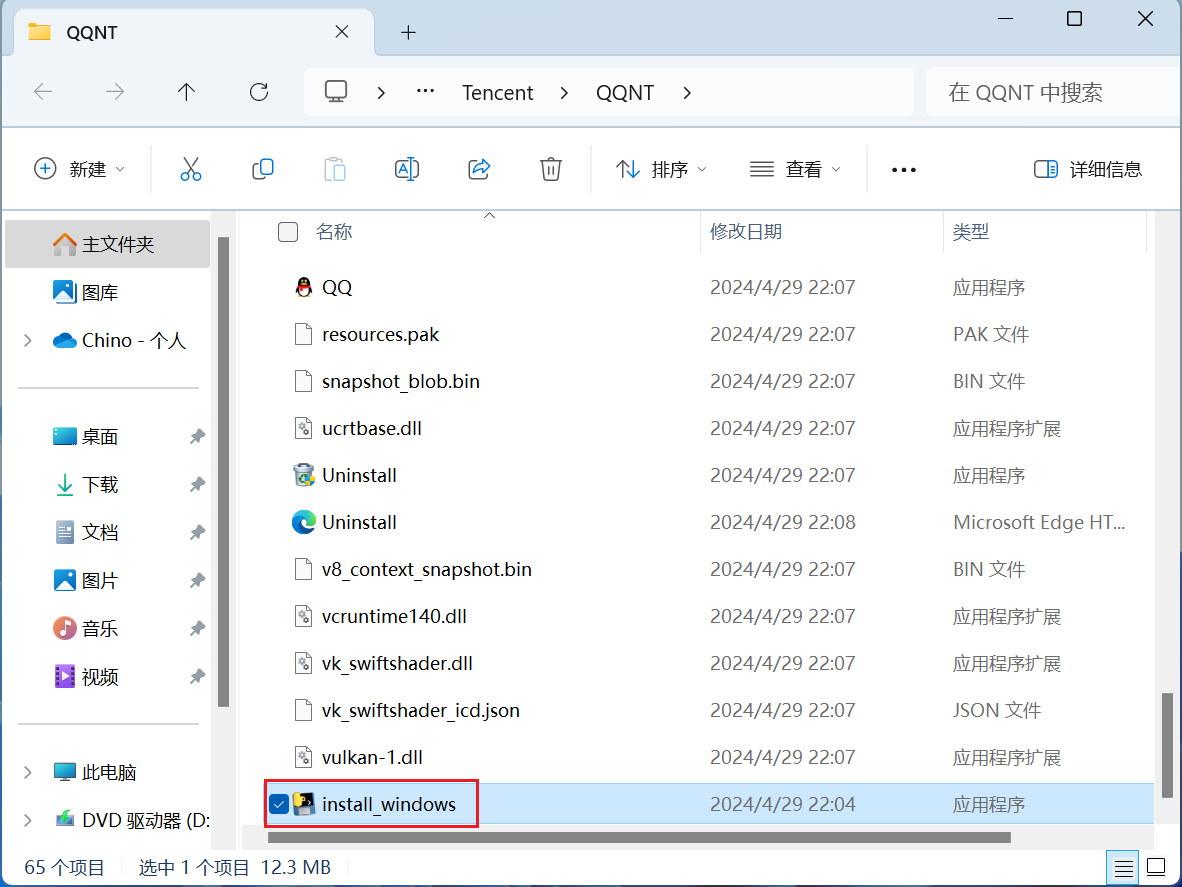Click the recycle-bin Uninstall application icon
This screenshot has width=1182, height=887.
(304, 476)
